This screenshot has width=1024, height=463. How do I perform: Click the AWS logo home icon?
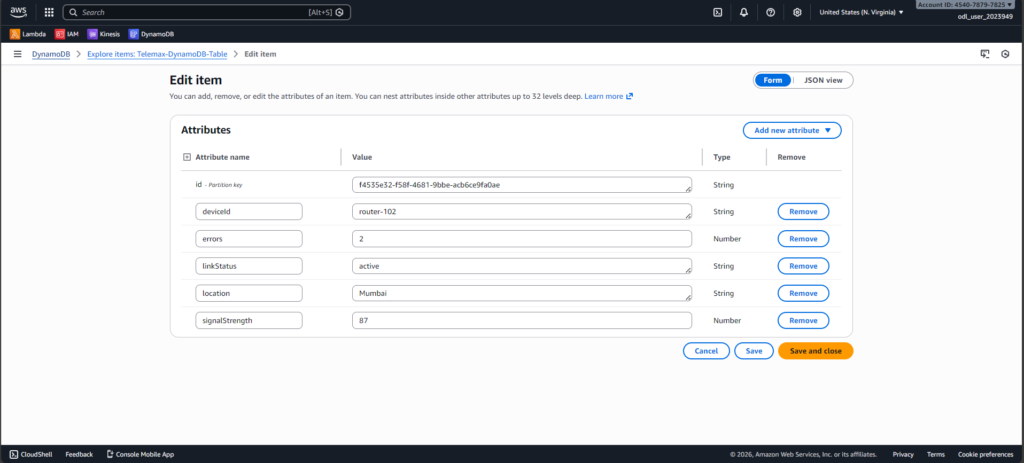tap(20, 12)
